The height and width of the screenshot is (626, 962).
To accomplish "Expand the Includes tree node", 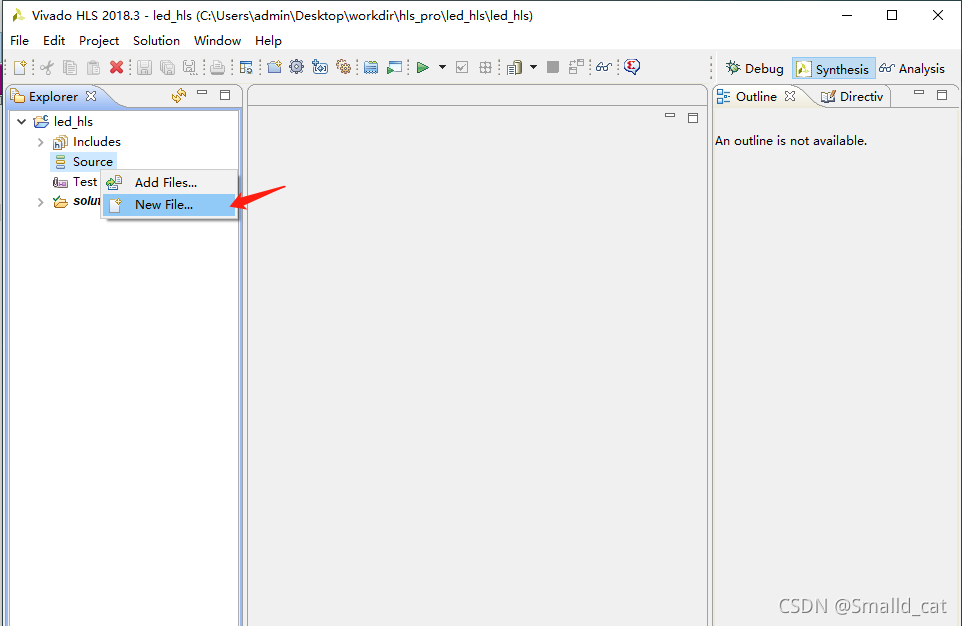I will [x=40, y=142].
